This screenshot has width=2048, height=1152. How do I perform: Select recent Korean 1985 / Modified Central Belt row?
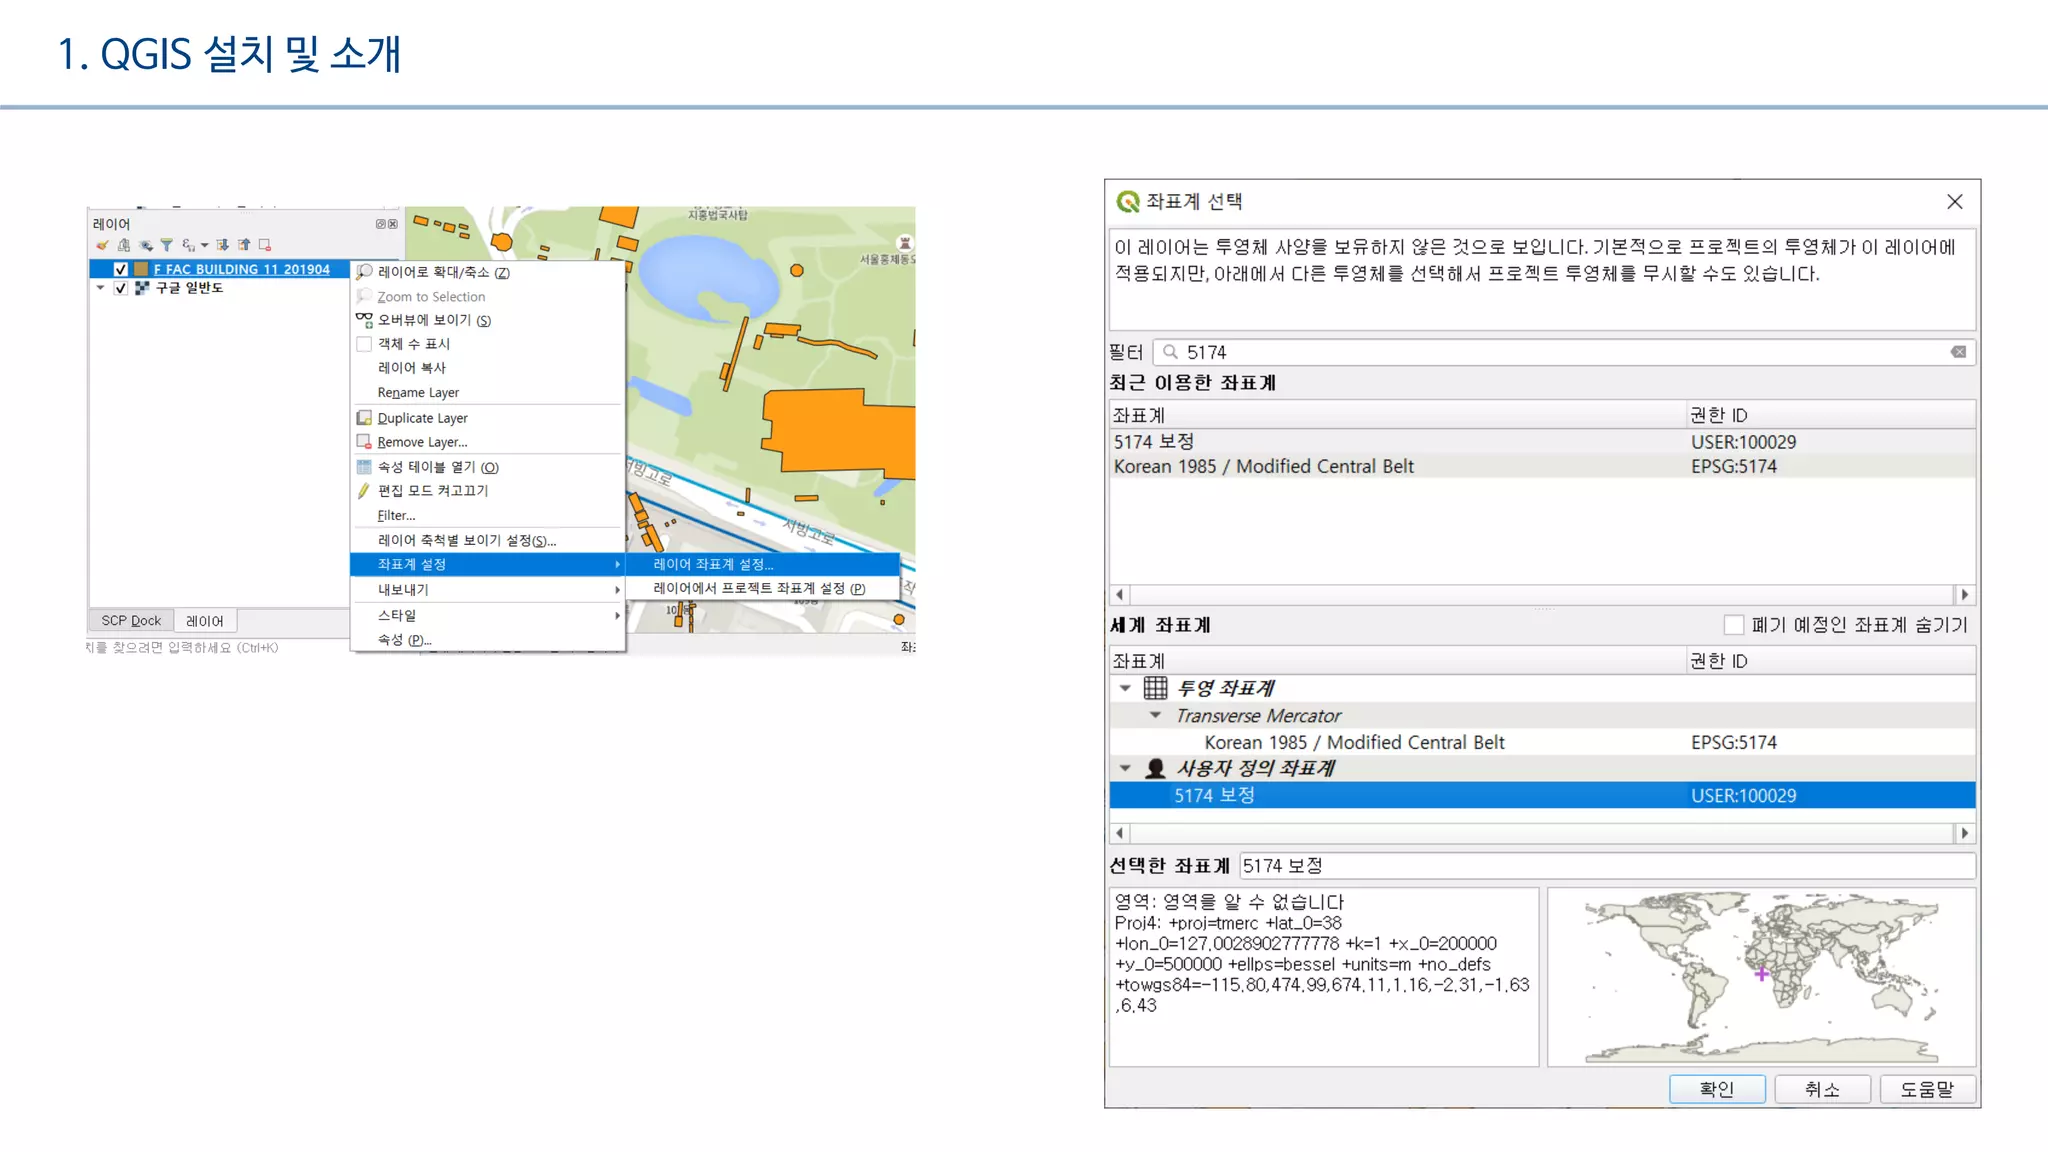pyautogui.click(x=1542, y=467)
